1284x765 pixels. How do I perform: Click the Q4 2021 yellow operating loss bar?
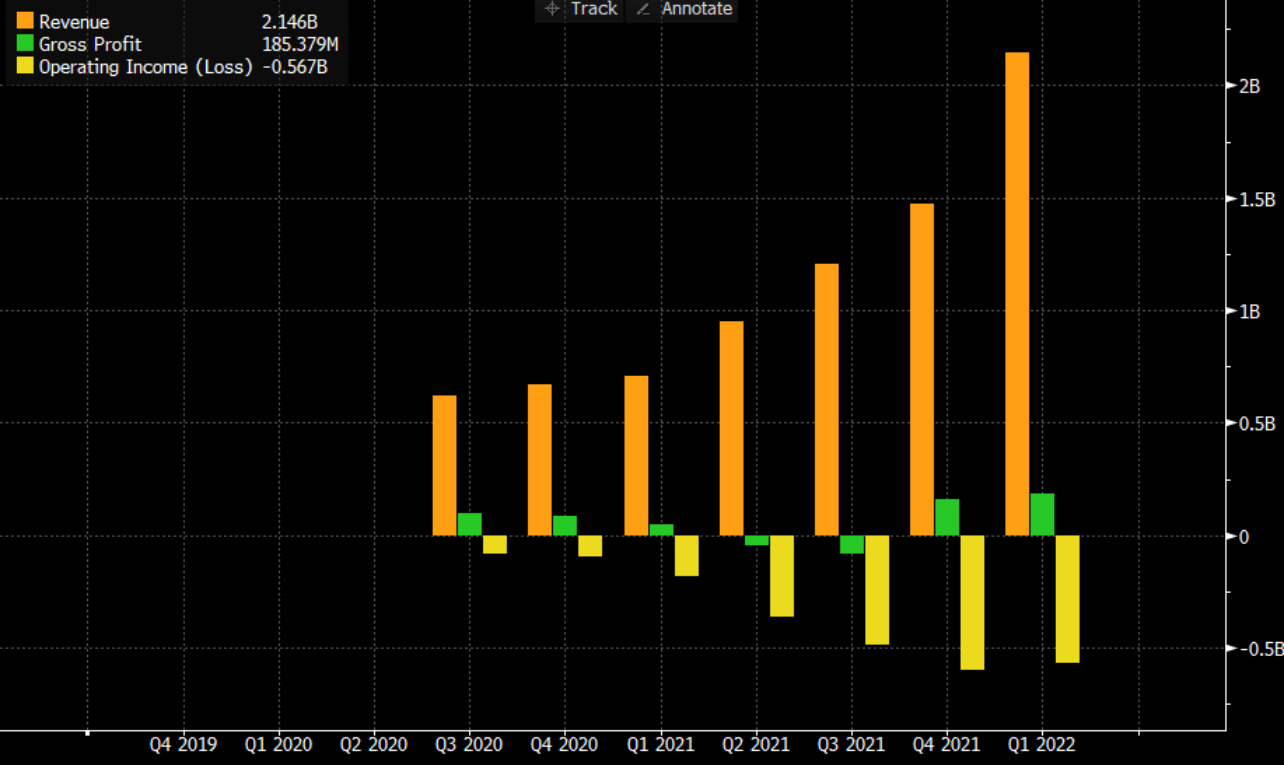[972, 602]
